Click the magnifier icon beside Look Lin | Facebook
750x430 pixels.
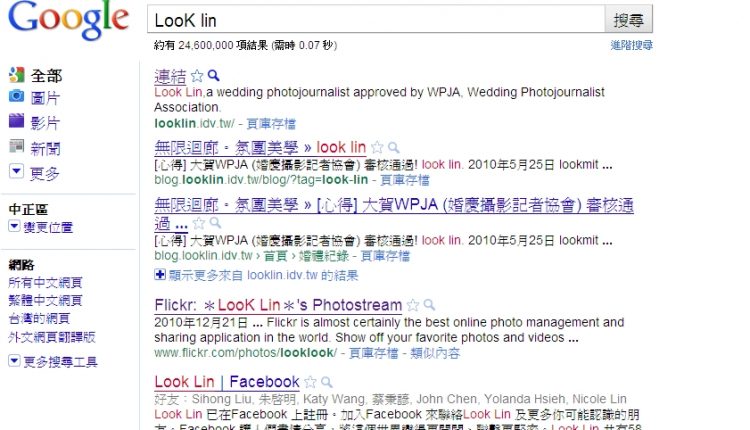click(327, 382)
